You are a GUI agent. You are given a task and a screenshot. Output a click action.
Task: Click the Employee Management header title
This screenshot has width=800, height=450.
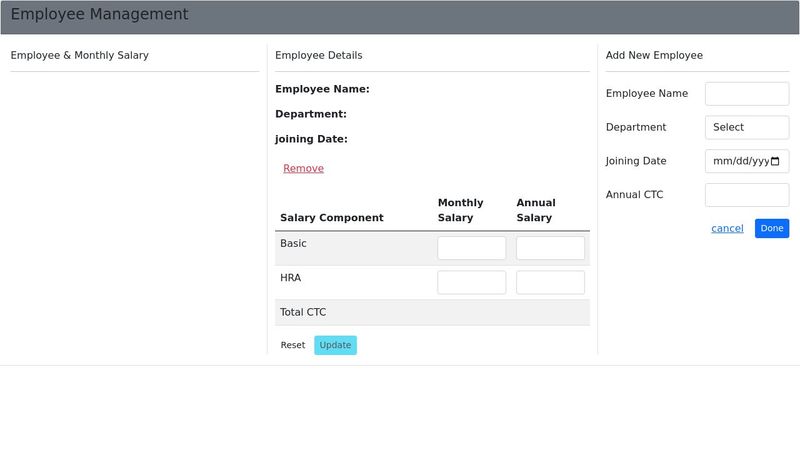(x=99, y=15)
